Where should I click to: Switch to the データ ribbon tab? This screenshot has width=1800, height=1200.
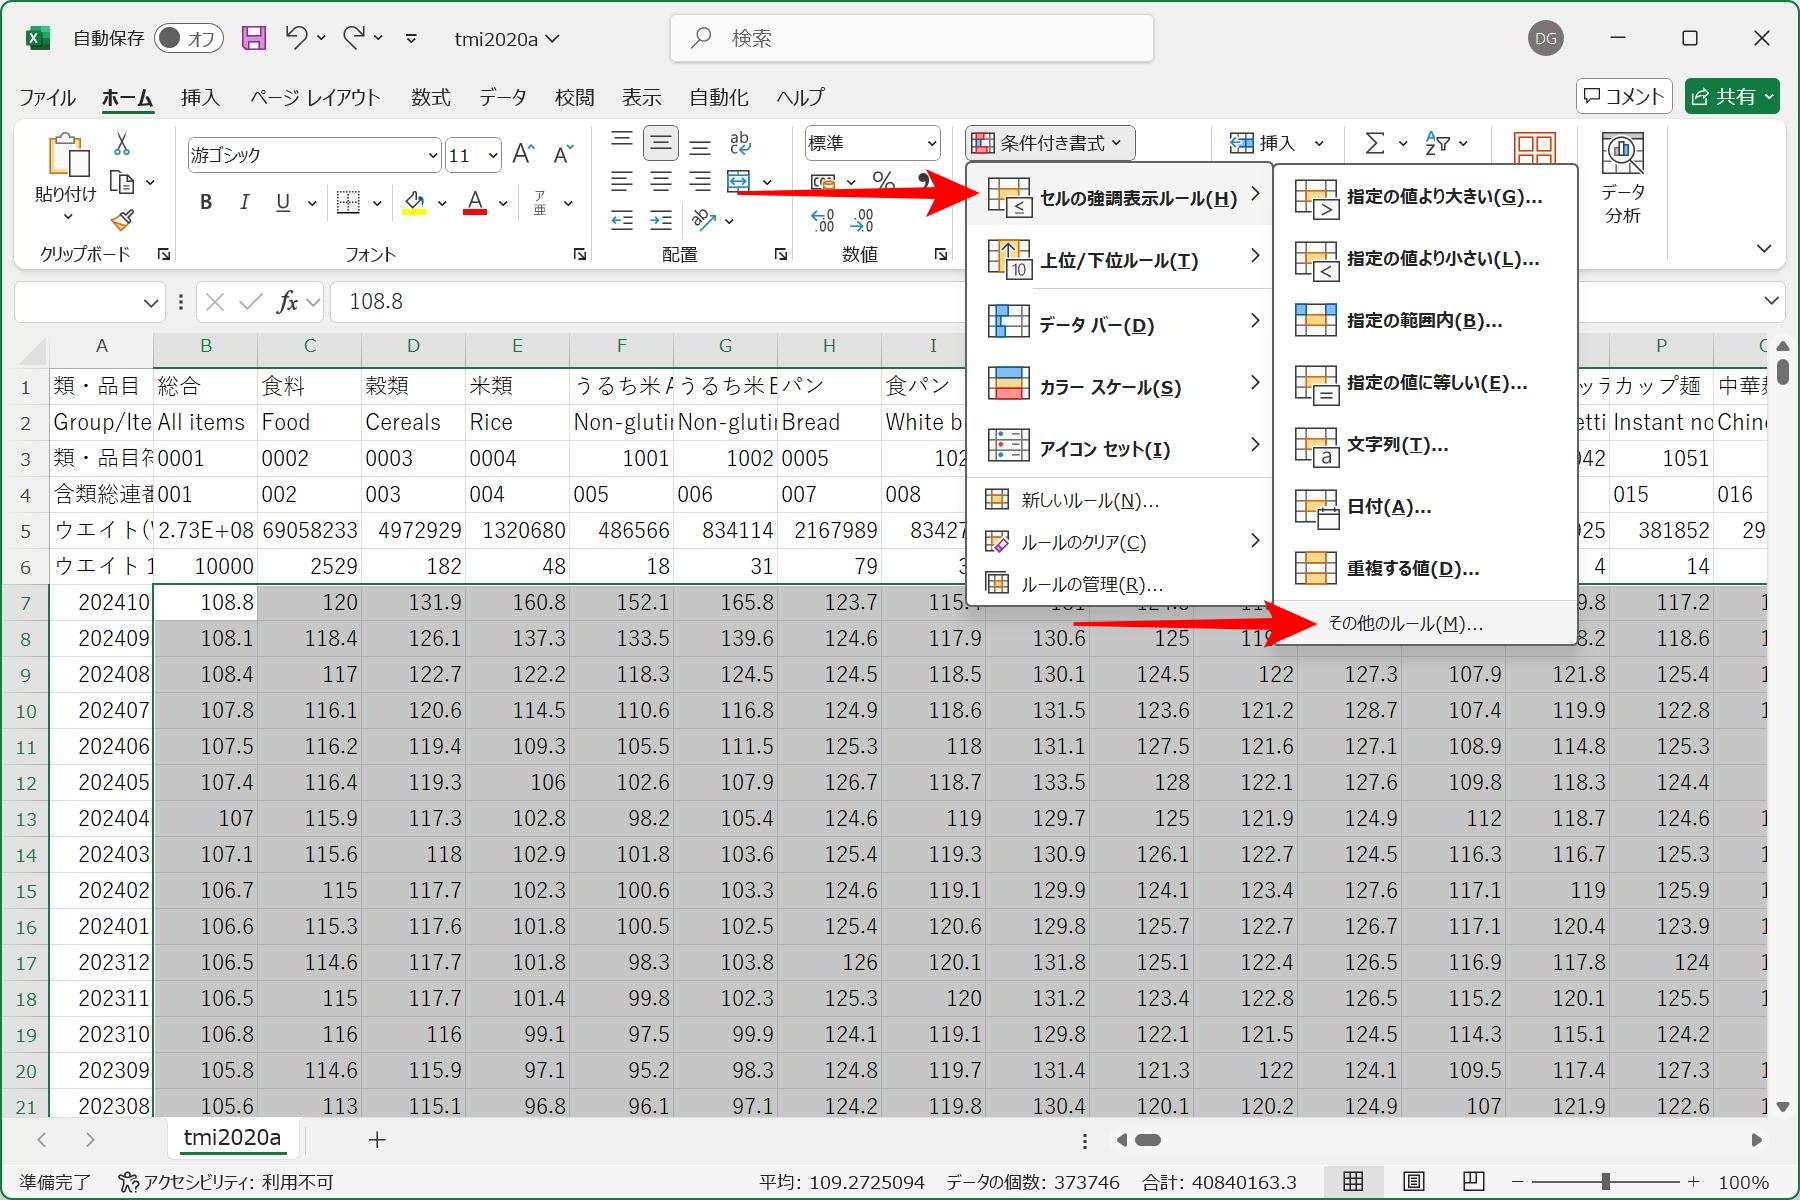click(x=502, y=97)
